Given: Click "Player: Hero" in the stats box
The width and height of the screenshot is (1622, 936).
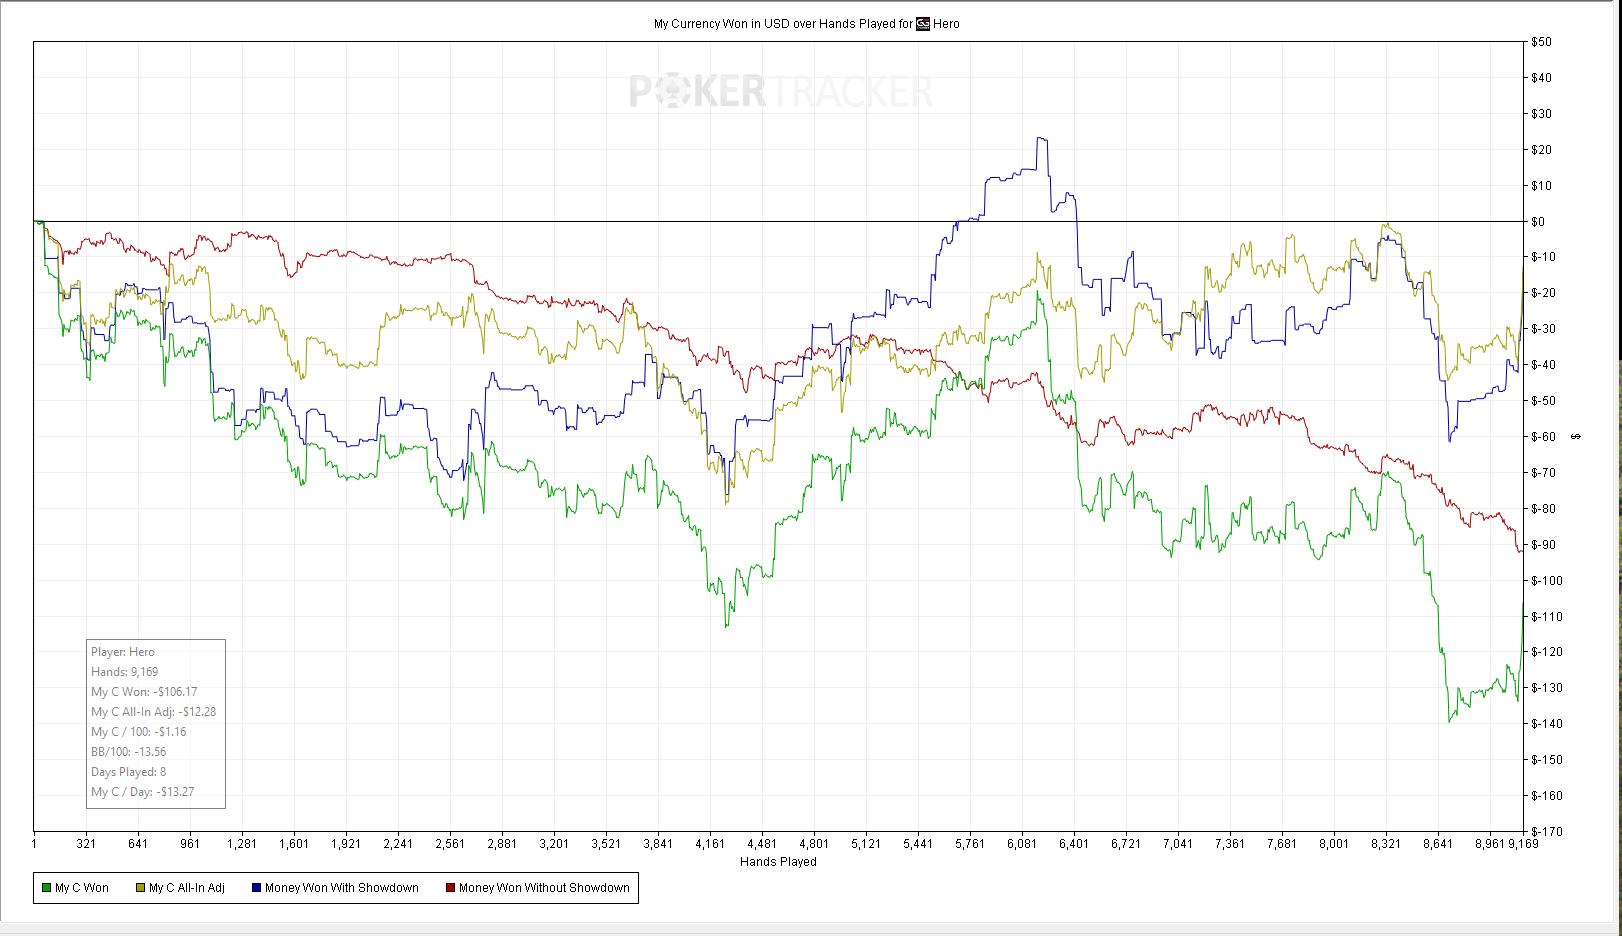Looking at the screenshot, I should click(x=123, y=652).
